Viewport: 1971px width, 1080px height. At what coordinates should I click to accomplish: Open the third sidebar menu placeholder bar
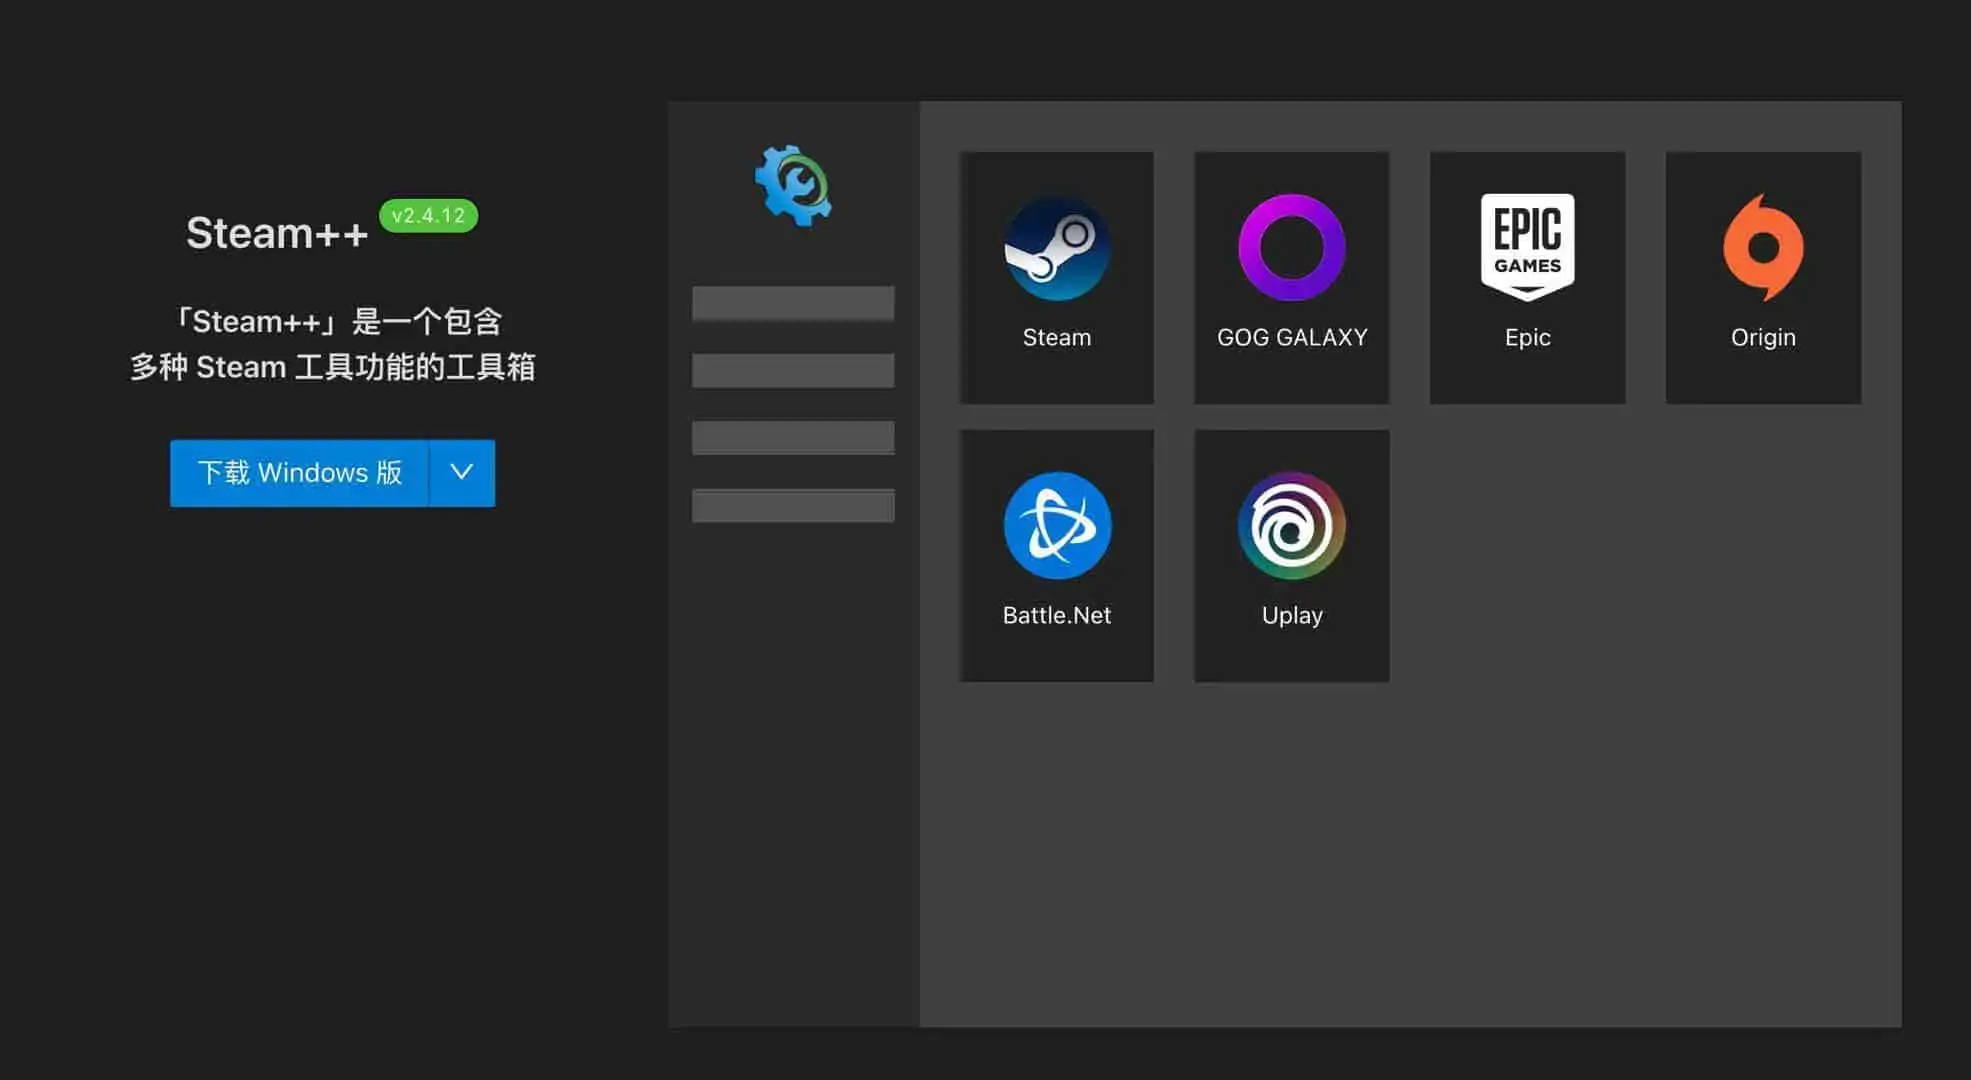(793, 437)
